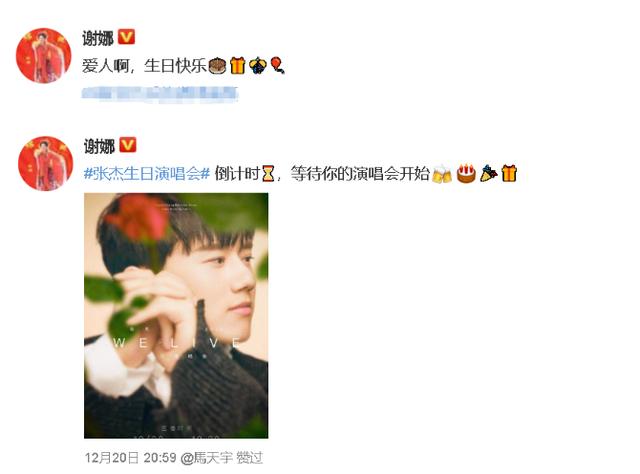Click verified V badge in the second post
640x474 pixels.
pos(127,145)
